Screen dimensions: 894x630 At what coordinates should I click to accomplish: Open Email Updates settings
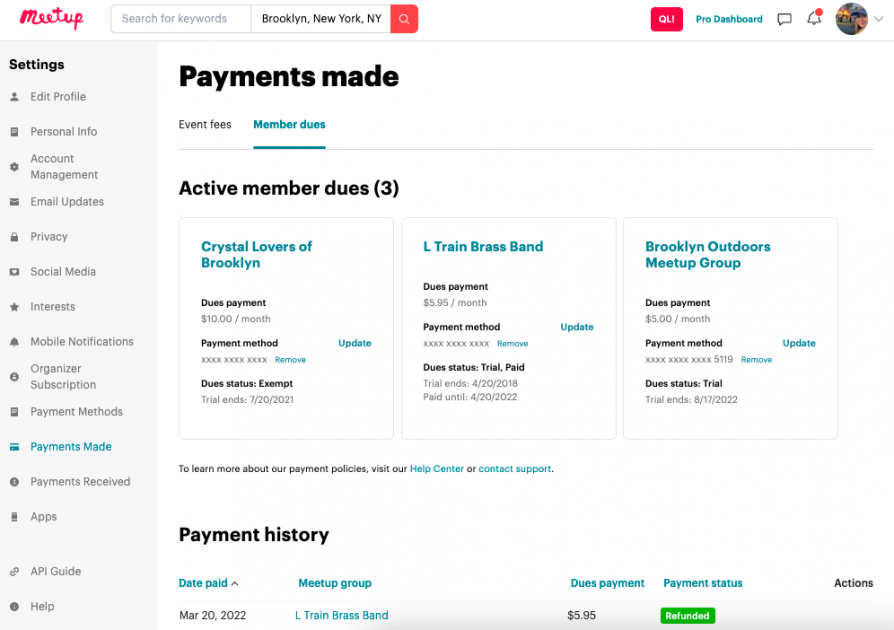[67, 202]
